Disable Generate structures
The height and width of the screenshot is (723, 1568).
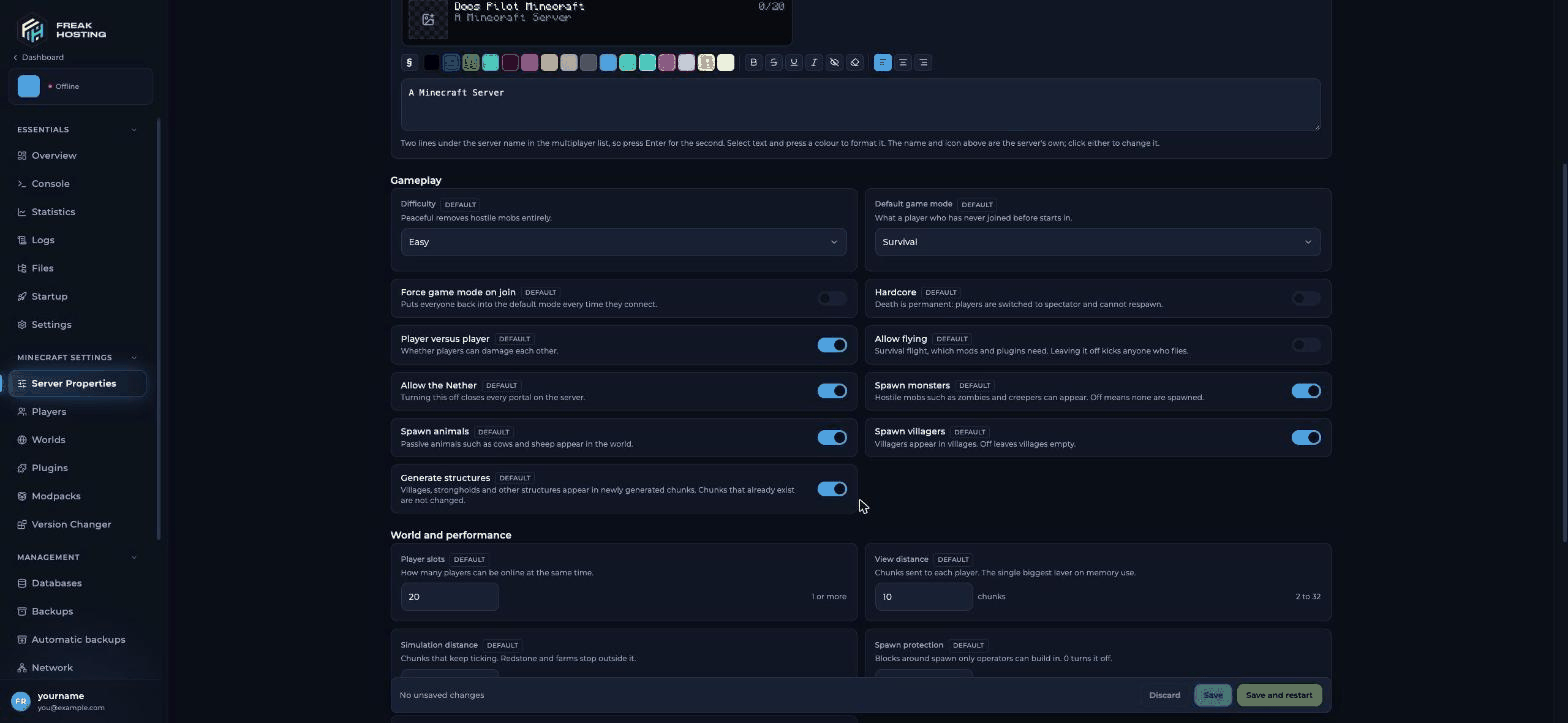coord(832,489)
